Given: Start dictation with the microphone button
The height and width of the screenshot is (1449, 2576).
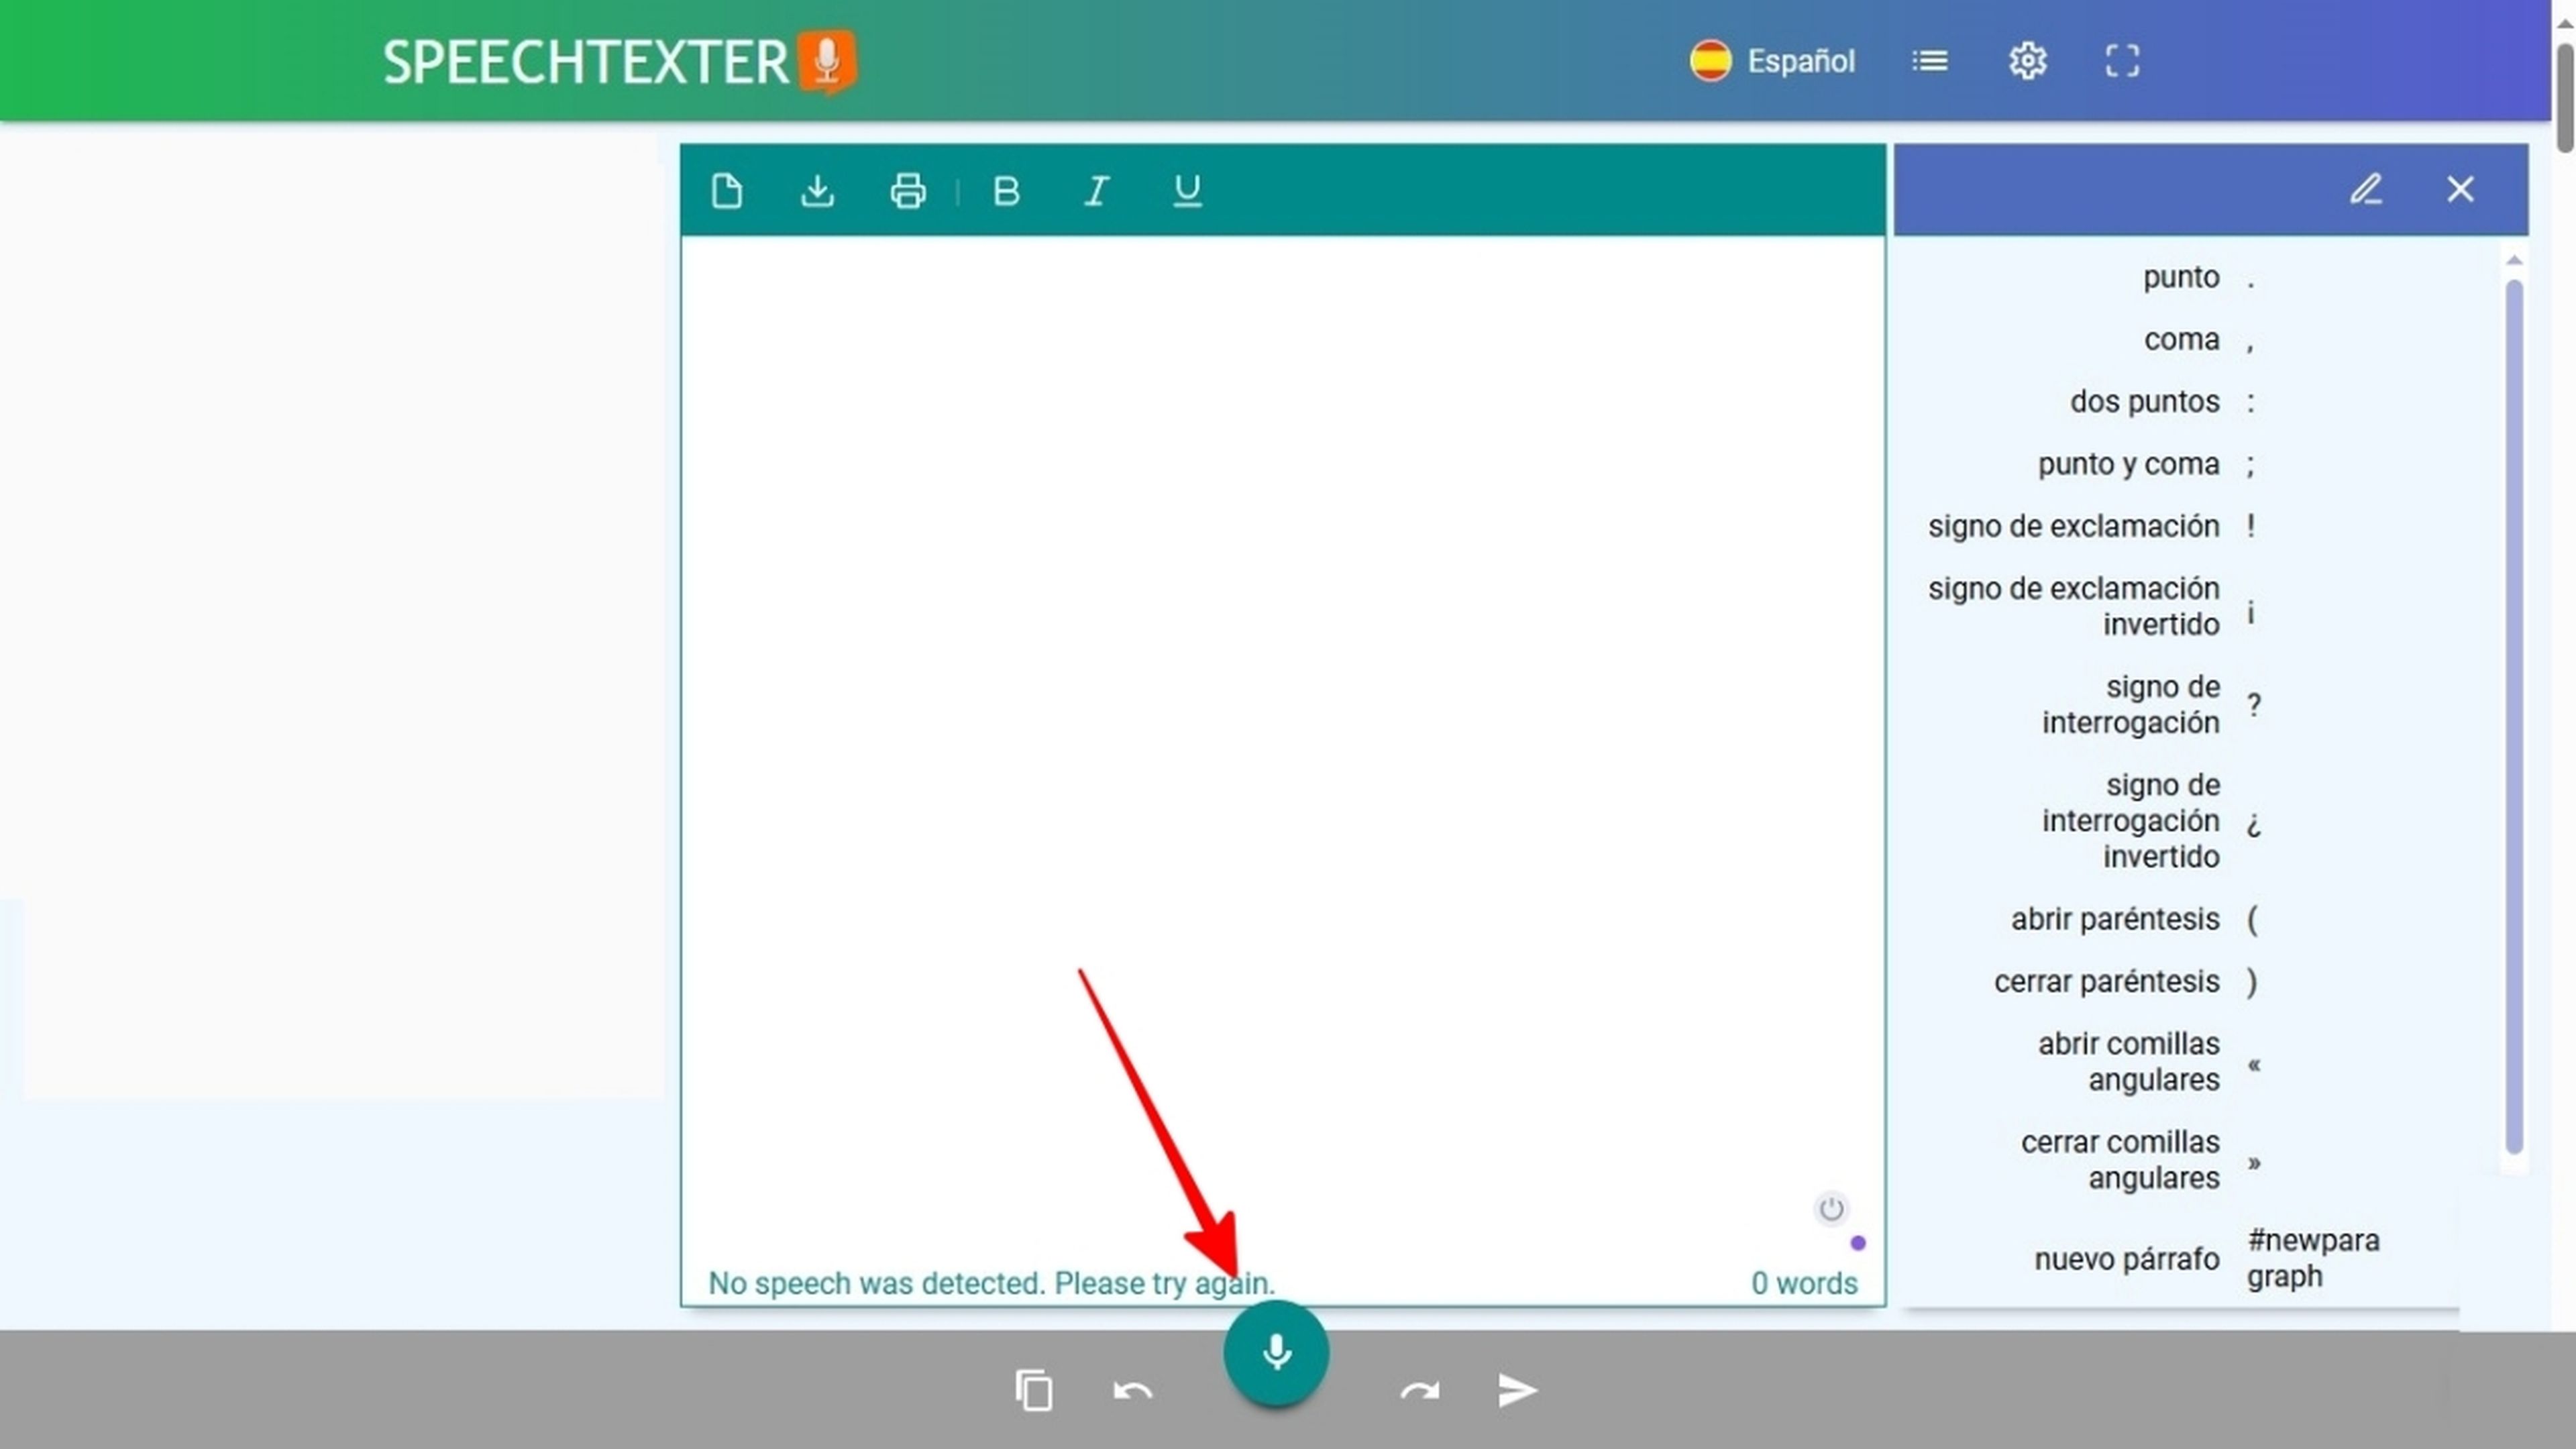Looking at the screenshot, I should coord(1276,1353).
